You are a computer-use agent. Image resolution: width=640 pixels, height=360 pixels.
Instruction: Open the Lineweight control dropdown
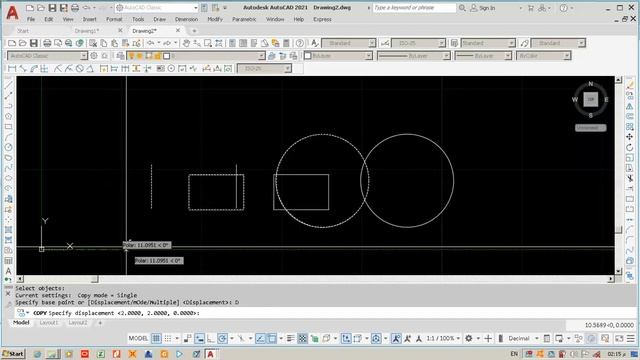coord(508,56)
